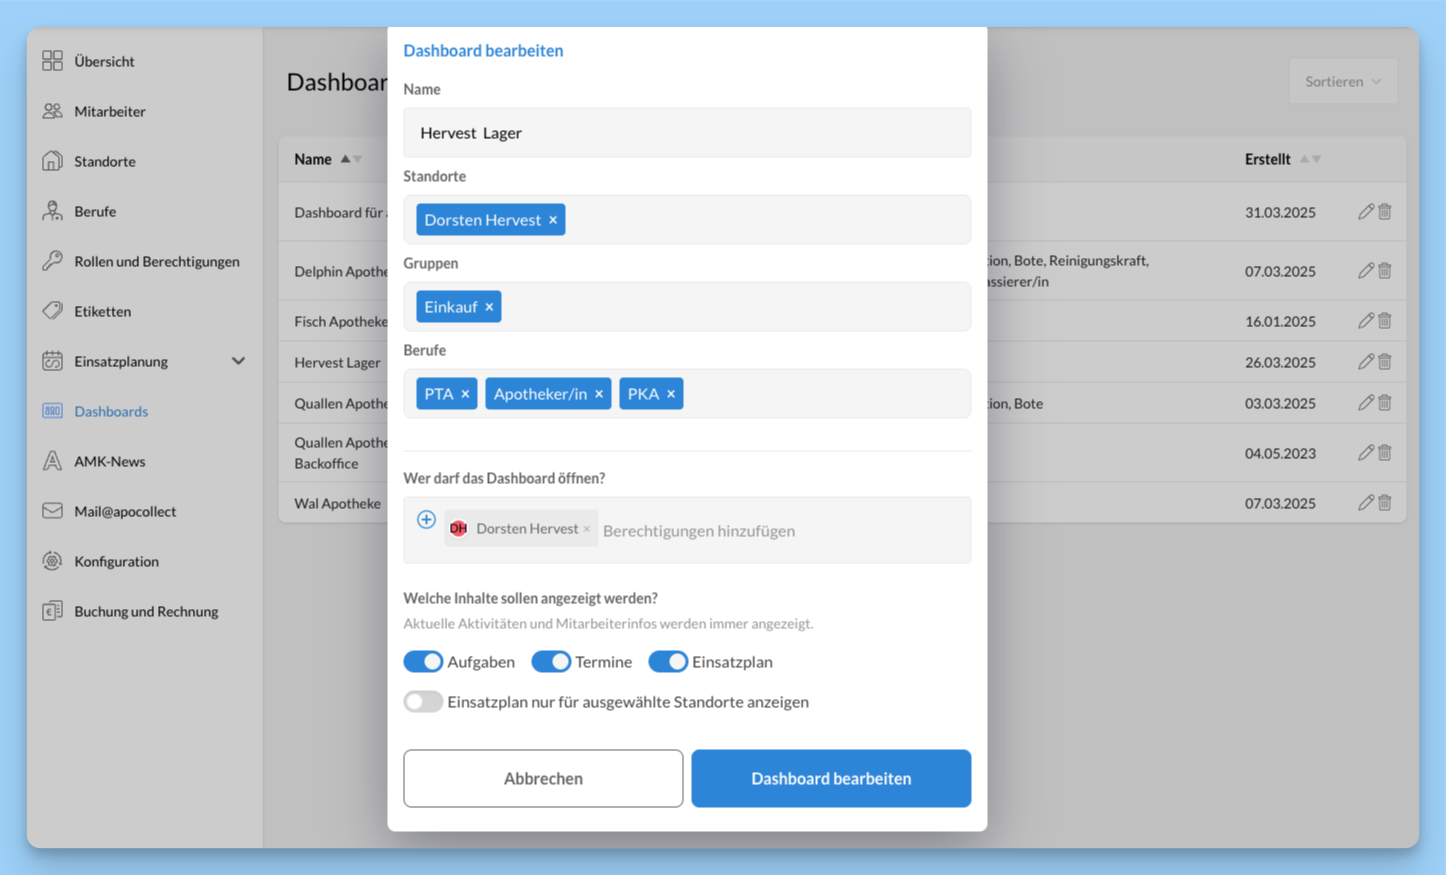Remove the Einkauf group tag
Viewport: 1446px width, 875px height.
tap(489, 307)
